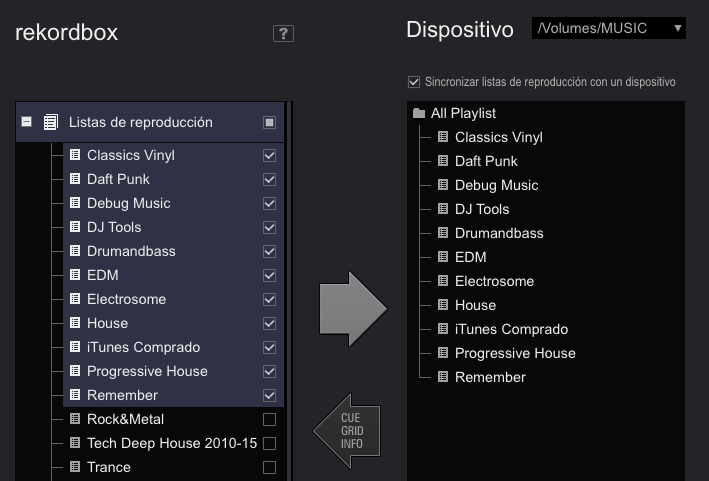Screen dimensions: 709x481
Task: Open the /Volumes/MUSIC device dropdown
Action: click(608, 28)
